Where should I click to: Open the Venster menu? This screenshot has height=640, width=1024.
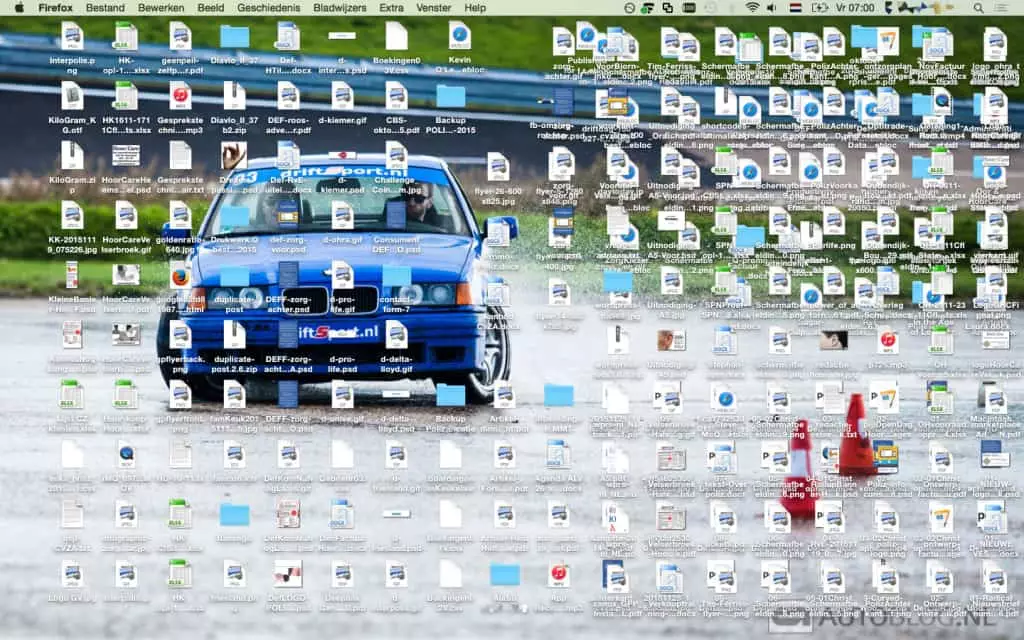click(x=434, y=8)
